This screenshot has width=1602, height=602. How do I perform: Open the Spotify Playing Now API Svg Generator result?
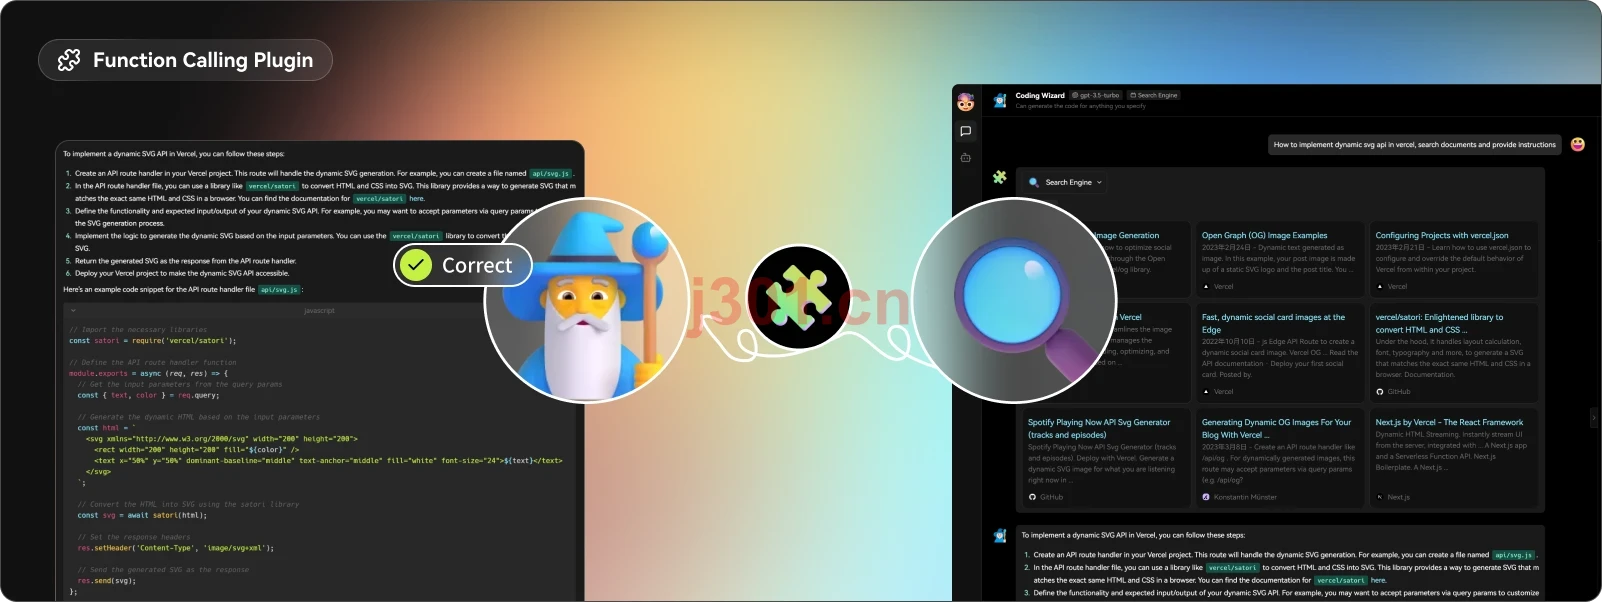(x=1099, y=428)
